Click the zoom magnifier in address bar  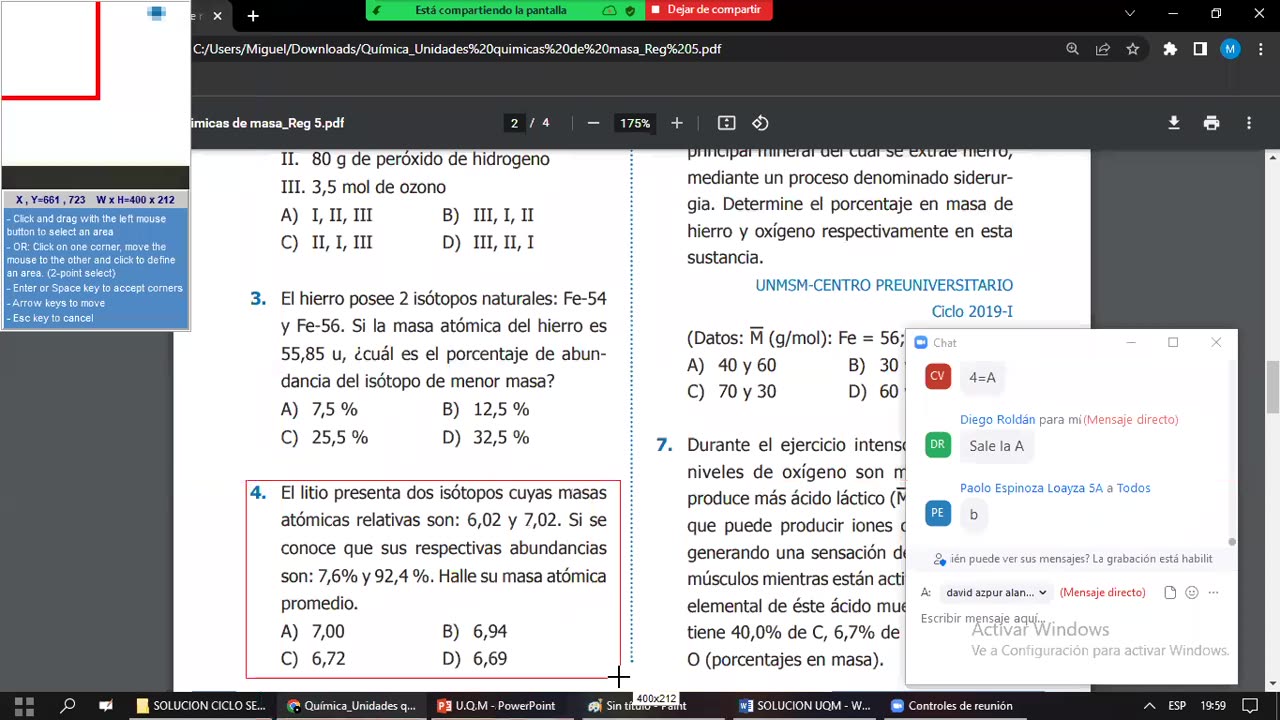click(x=1072, y=49)
